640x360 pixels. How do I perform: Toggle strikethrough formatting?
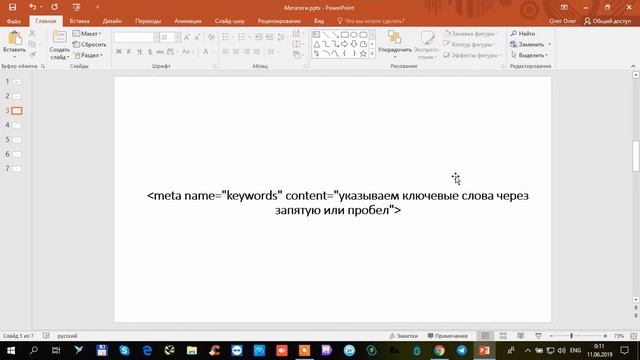pyautogui.click(x=160, y=51)
